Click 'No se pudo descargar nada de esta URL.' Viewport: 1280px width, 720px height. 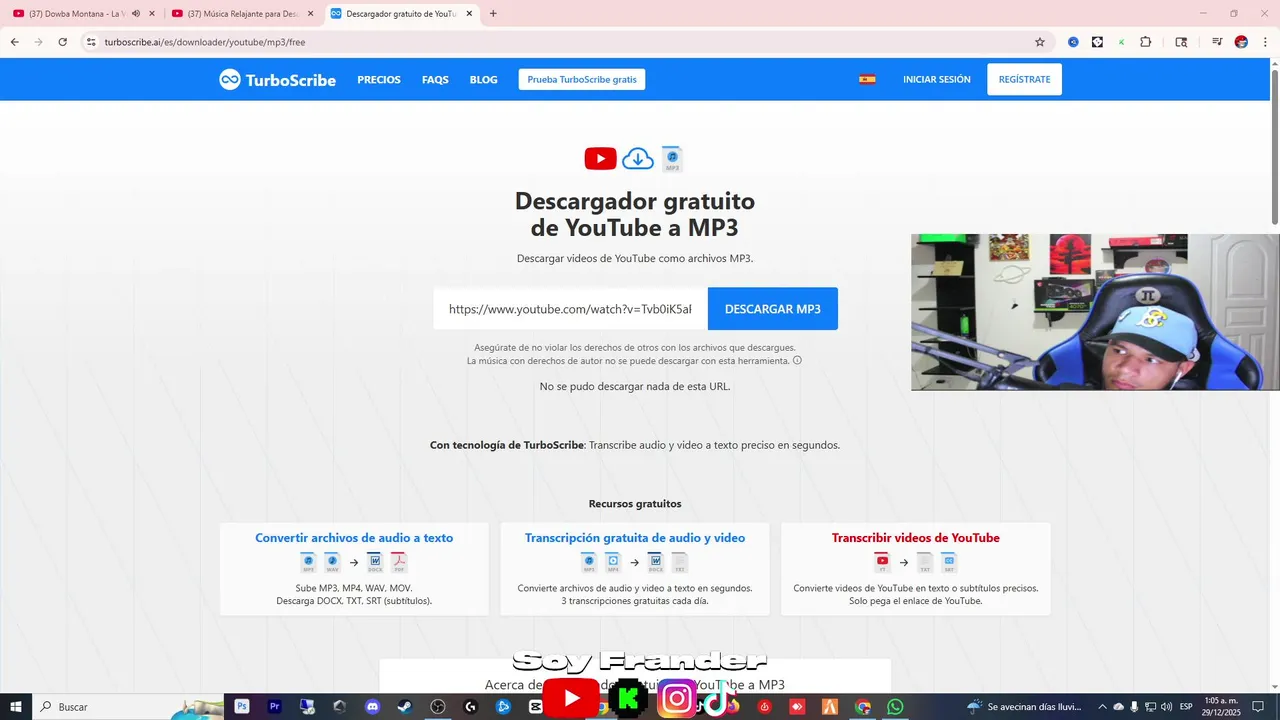pos(635,386)
